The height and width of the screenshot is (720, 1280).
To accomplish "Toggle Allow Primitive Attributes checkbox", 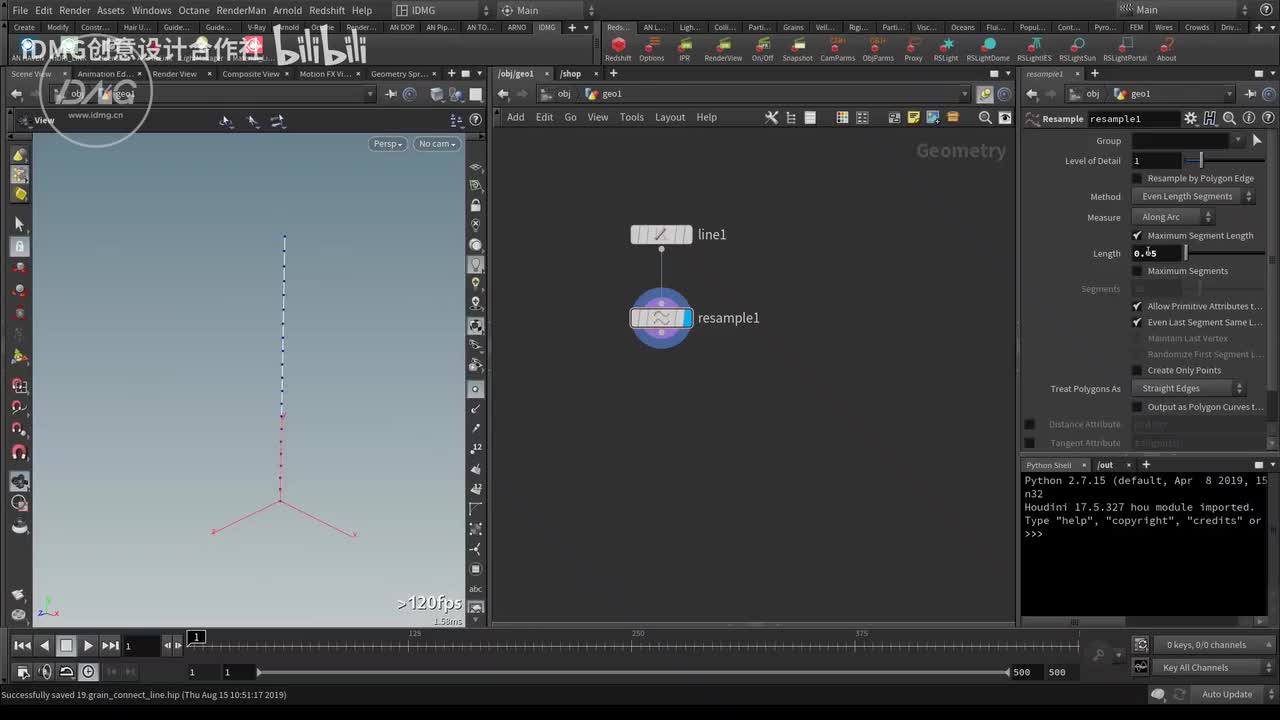I will click(1137, 307).
